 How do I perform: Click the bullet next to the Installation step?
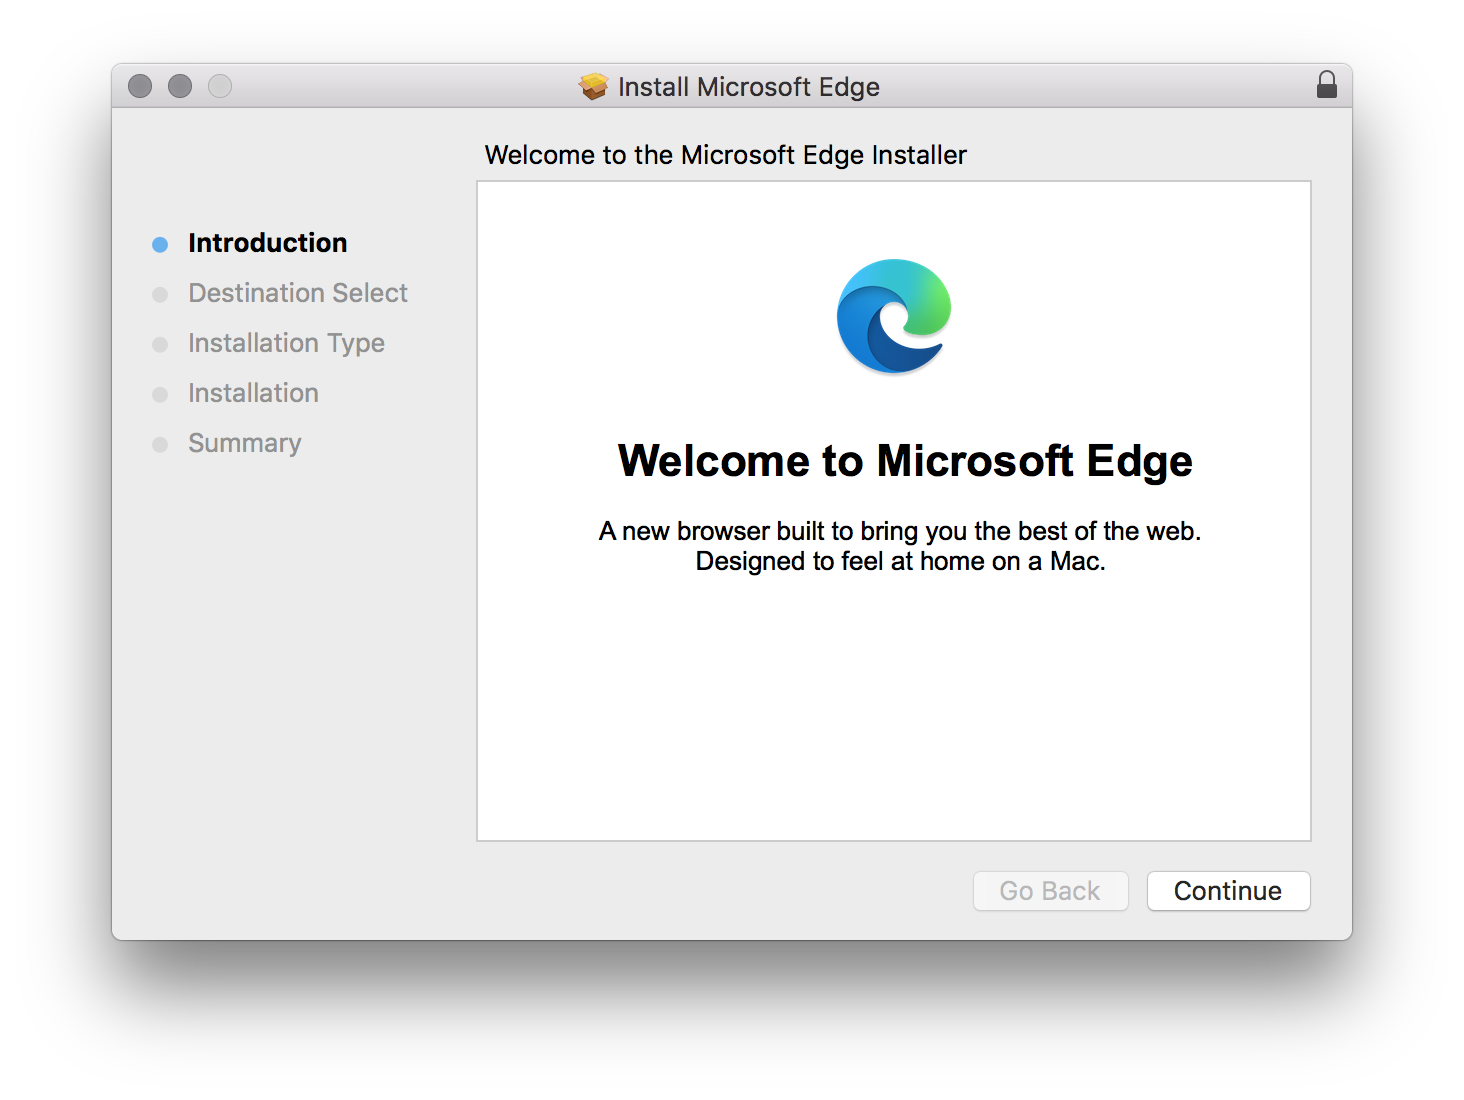tap(160, 394)
